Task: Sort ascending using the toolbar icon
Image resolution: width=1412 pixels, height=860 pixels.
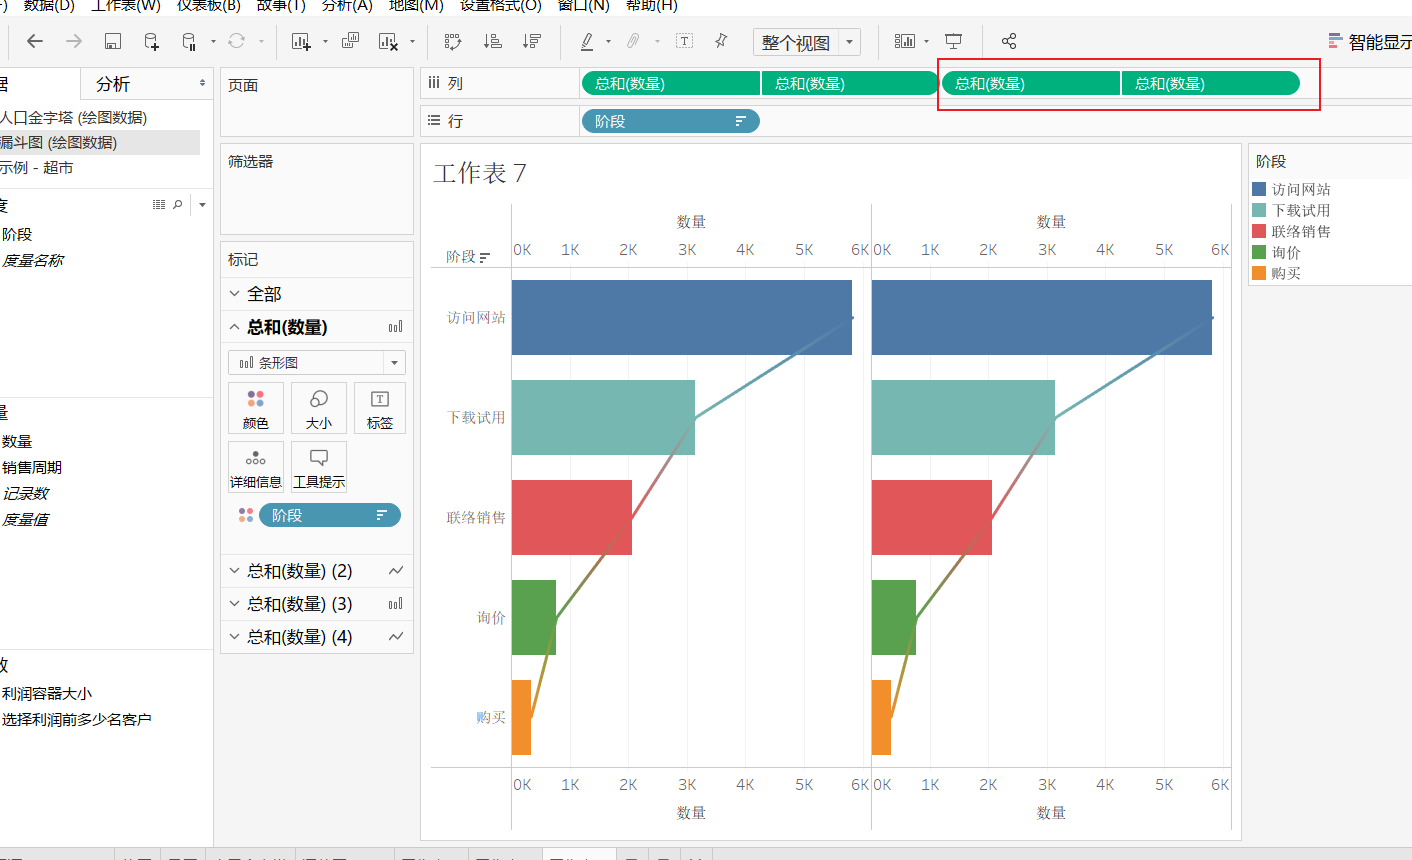Action: click(x=492, y=41)
